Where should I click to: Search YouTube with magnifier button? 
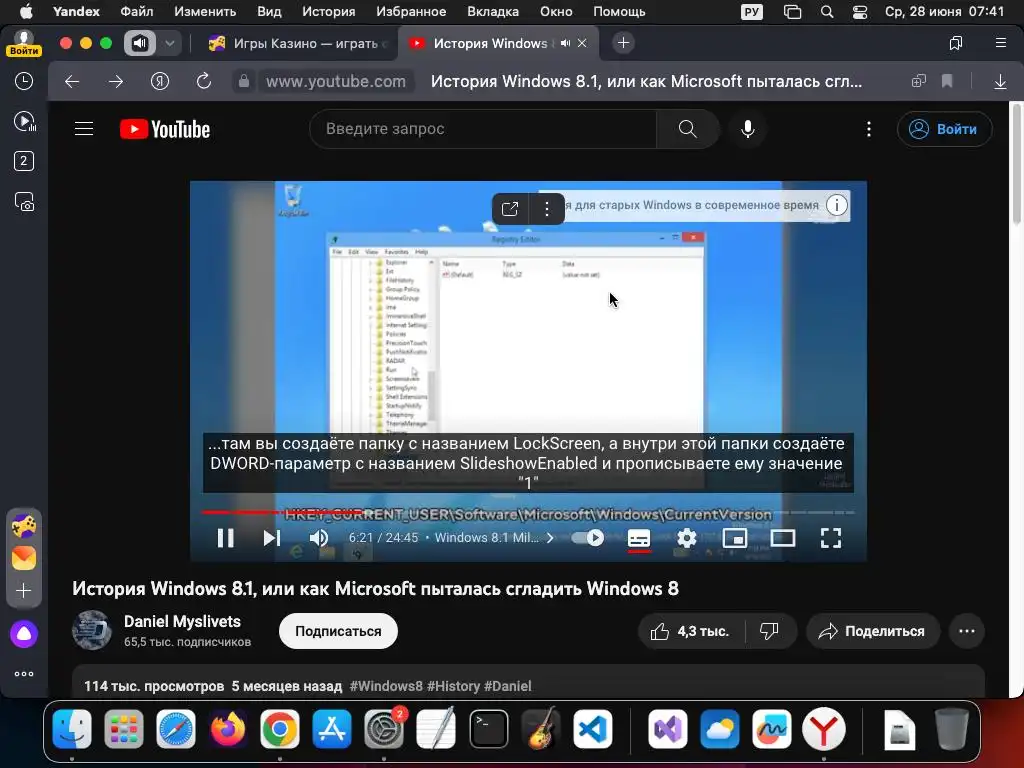point(688,129)
